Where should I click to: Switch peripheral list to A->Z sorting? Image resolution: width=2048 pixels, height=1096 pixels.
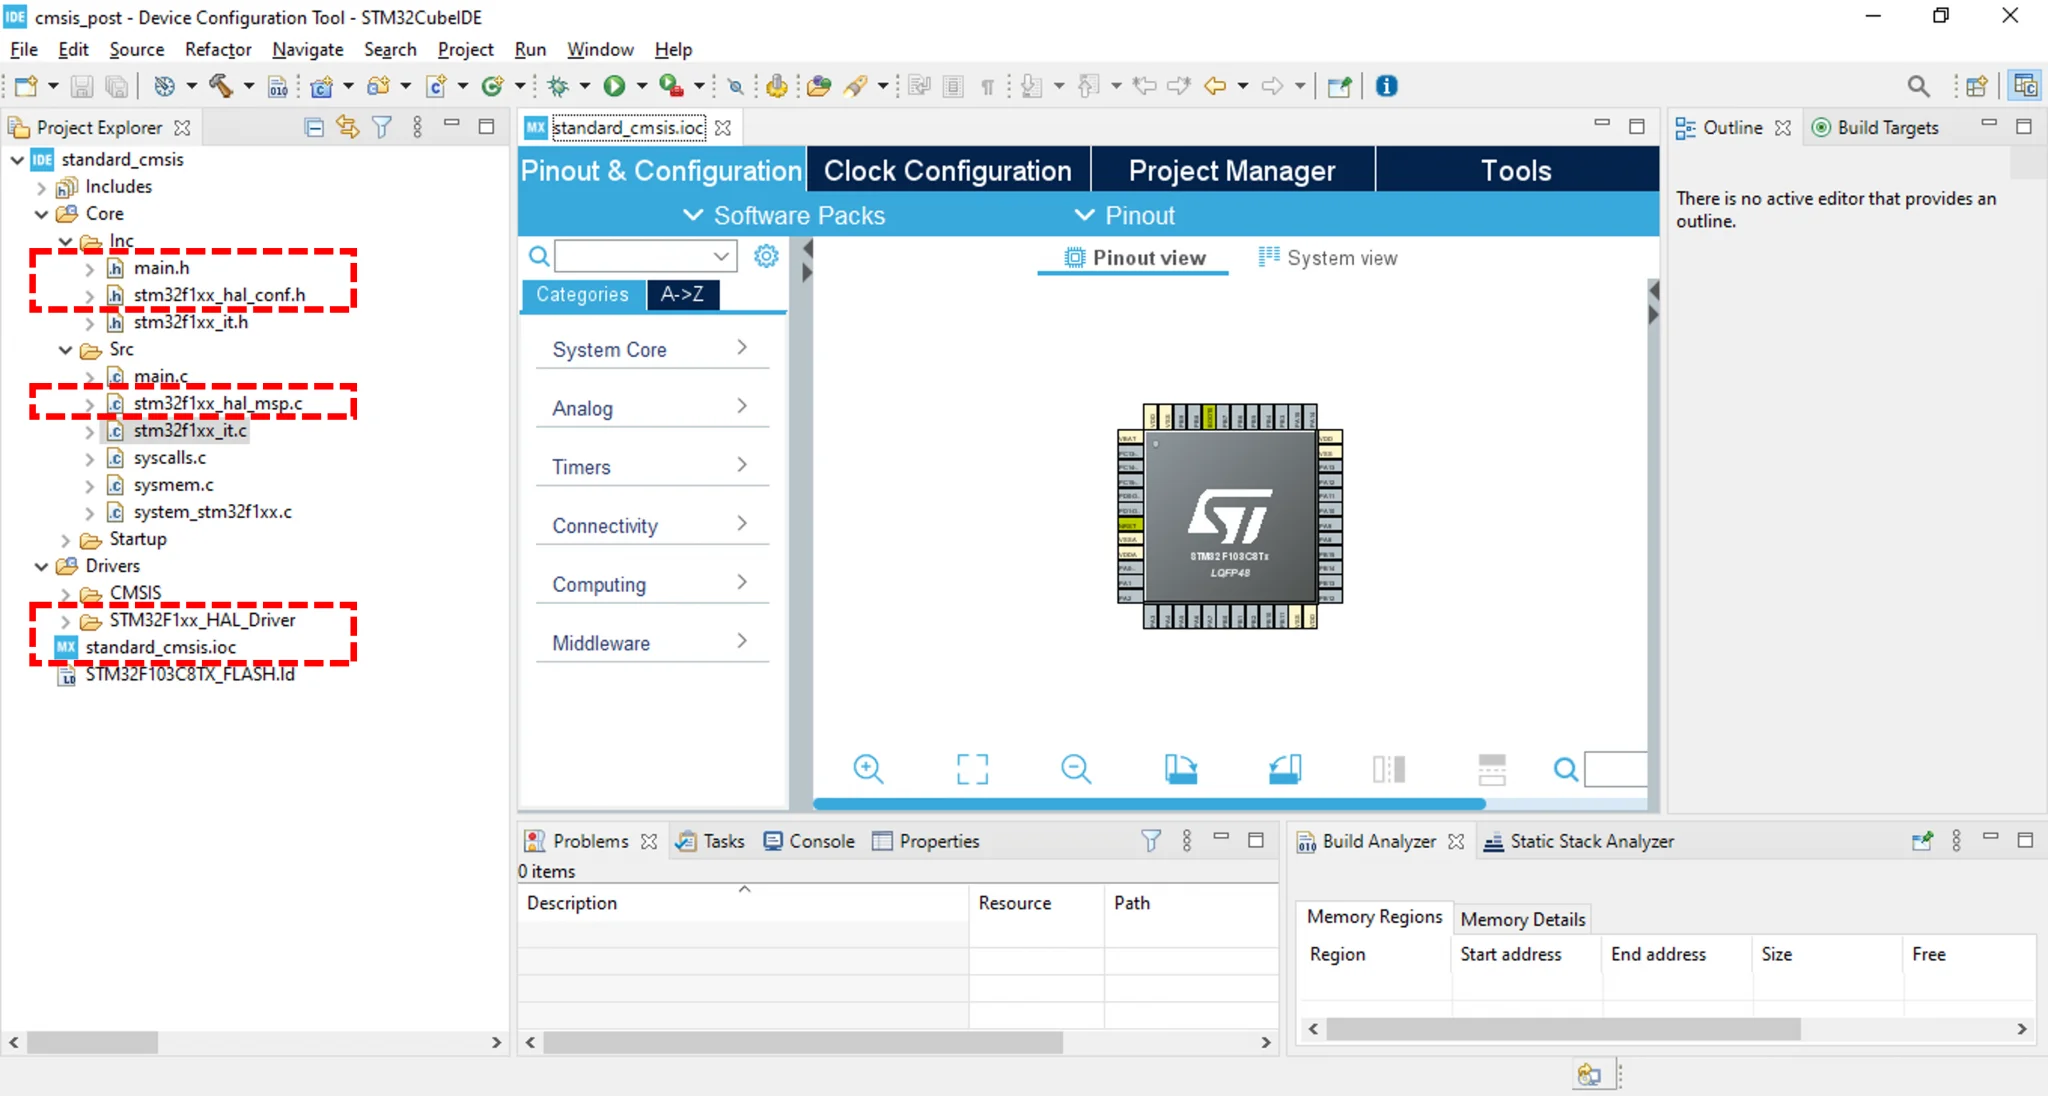pos(682,294)
